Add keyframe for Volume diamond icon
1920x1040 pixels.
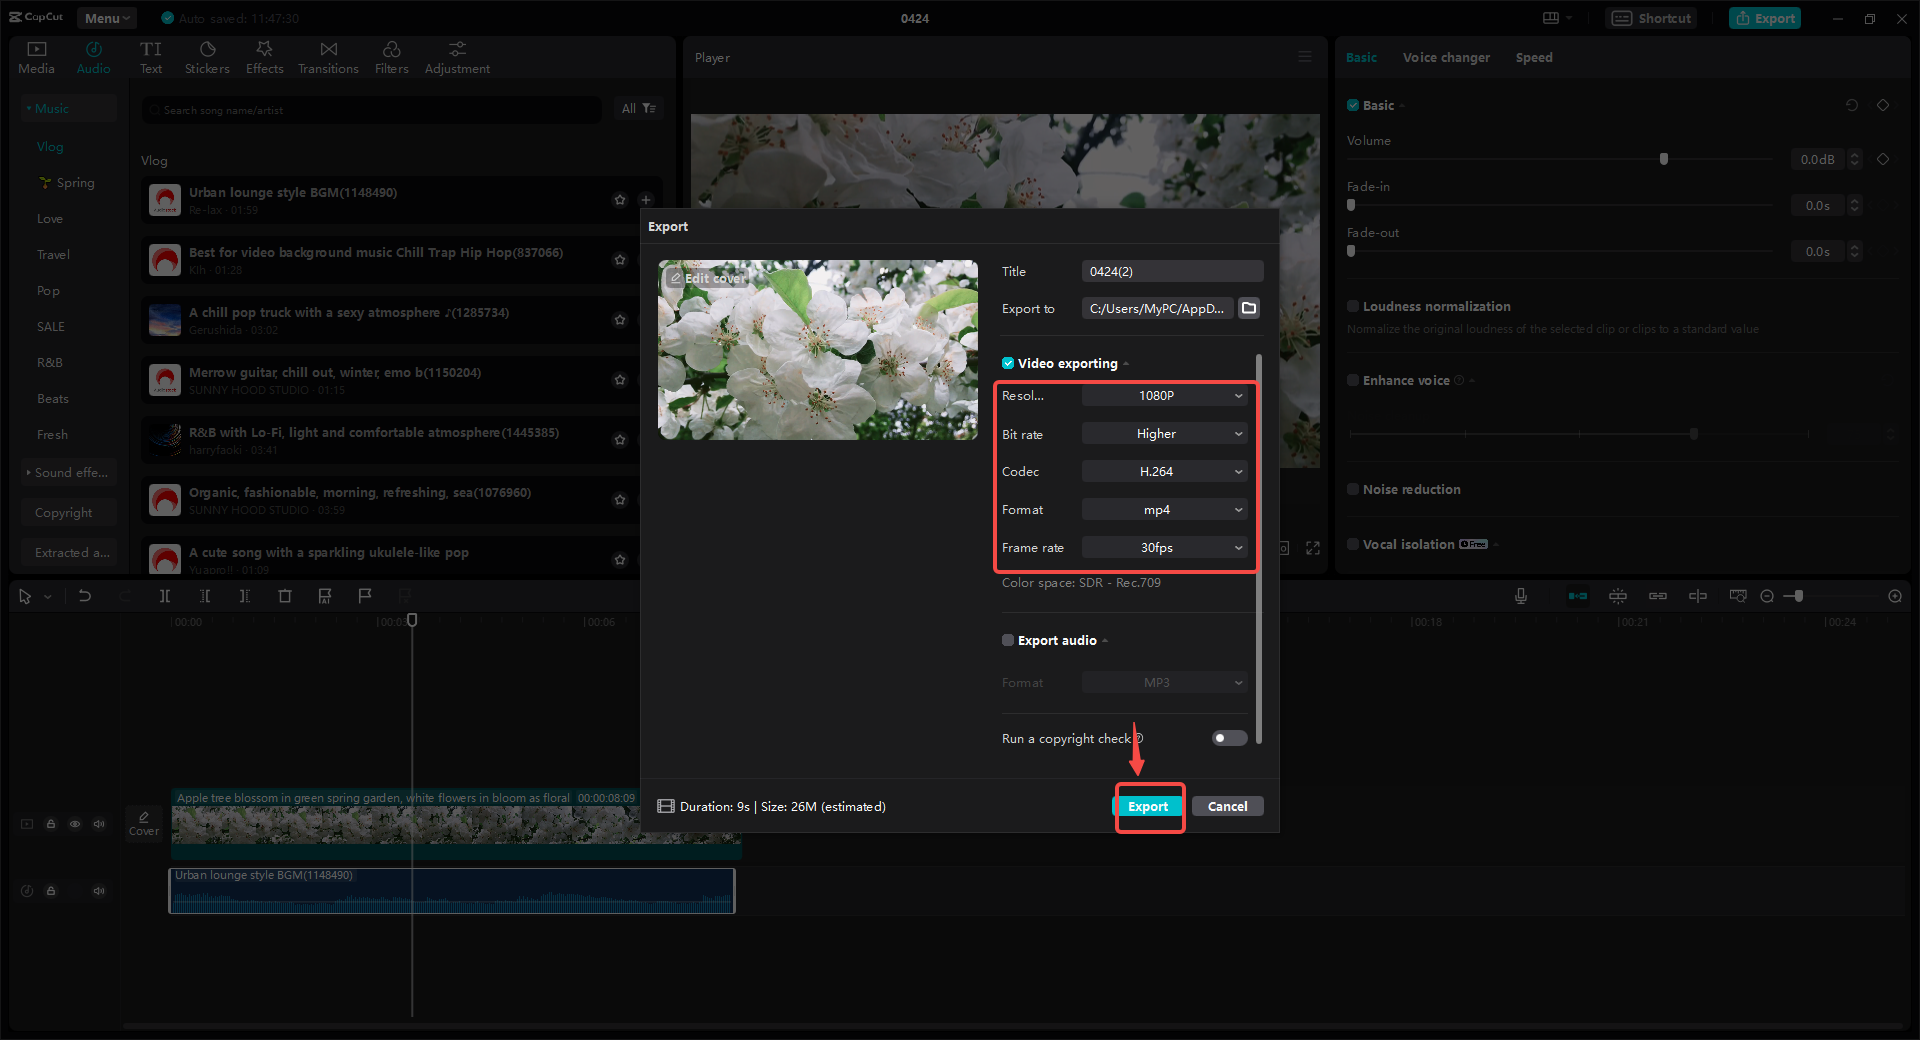1883,159
